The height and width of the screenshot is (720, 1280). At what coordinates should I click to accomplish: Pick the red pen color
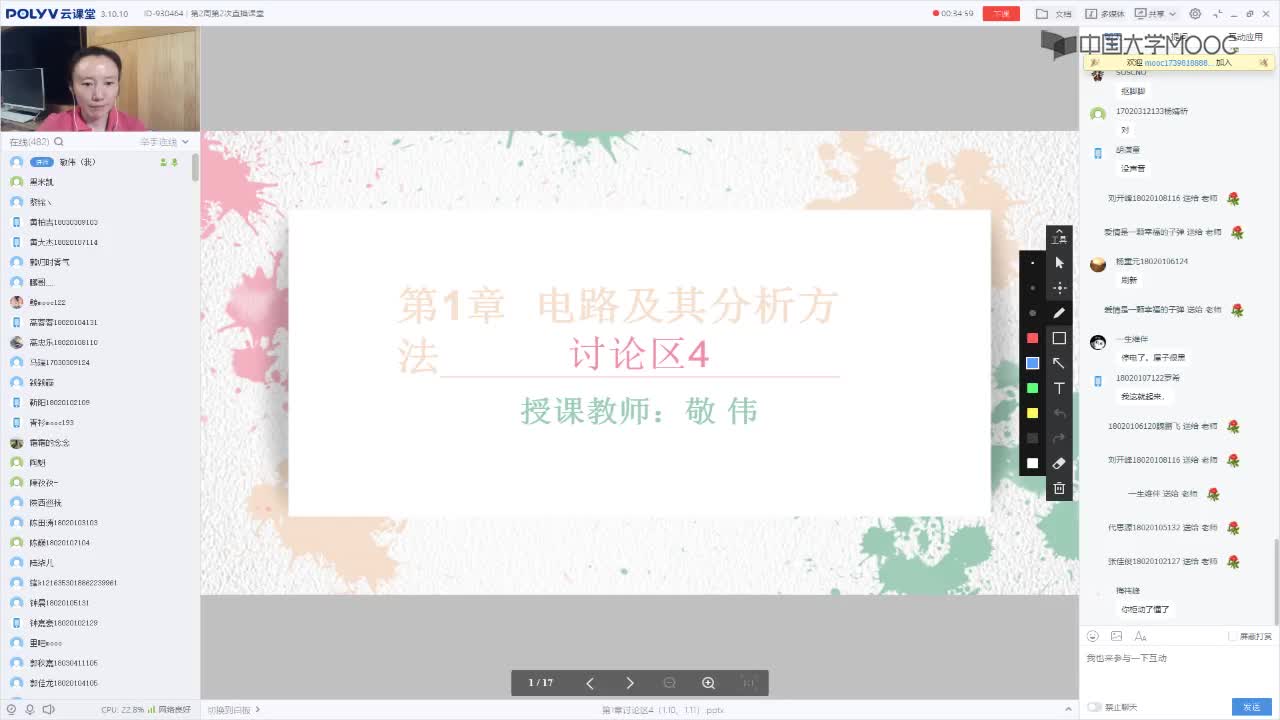(1033, 338)
